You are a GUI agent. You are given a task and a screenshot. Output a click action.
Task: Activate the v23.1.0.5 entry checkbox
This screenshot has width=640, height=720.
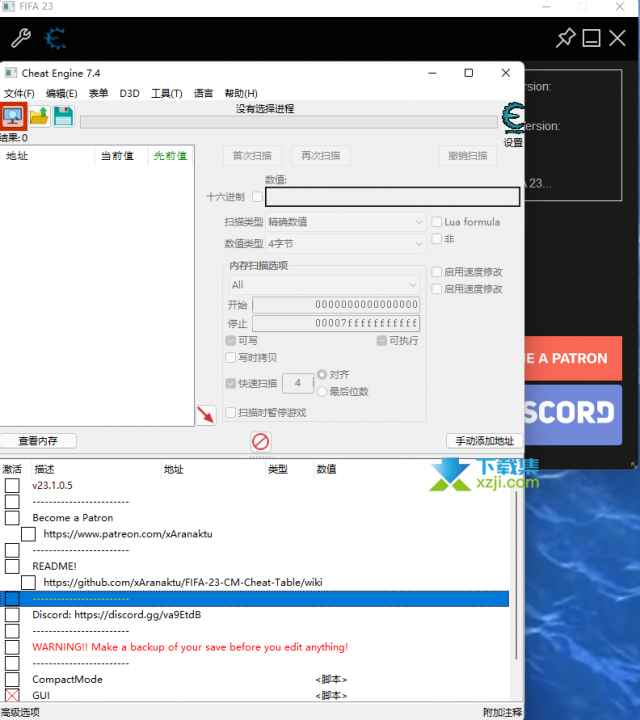pos(12,485)
